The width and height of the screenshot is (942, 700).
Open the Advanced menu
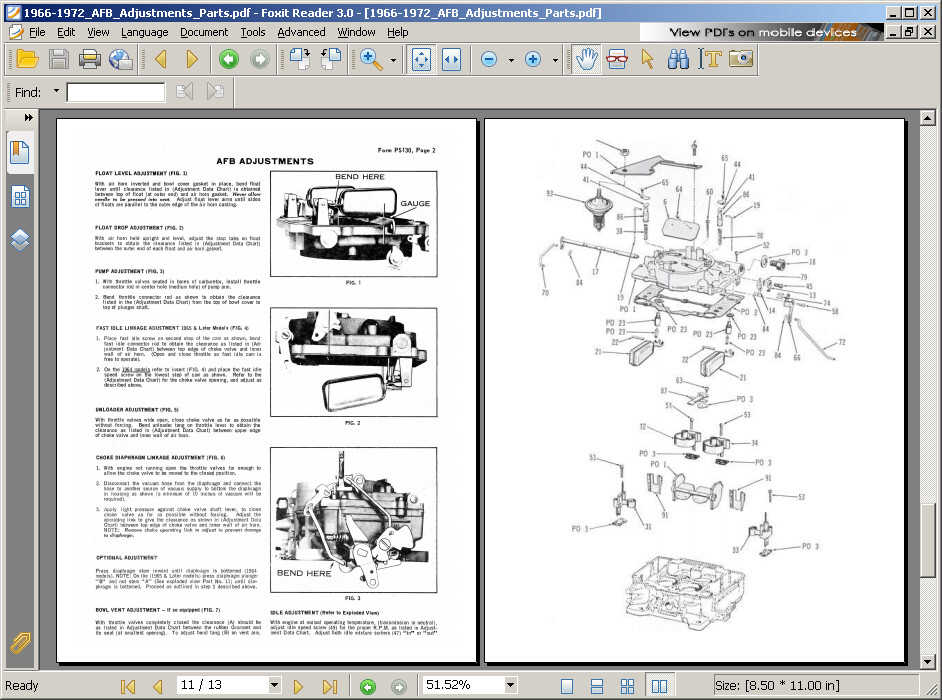pyautogui.click(x=301, y=32)
